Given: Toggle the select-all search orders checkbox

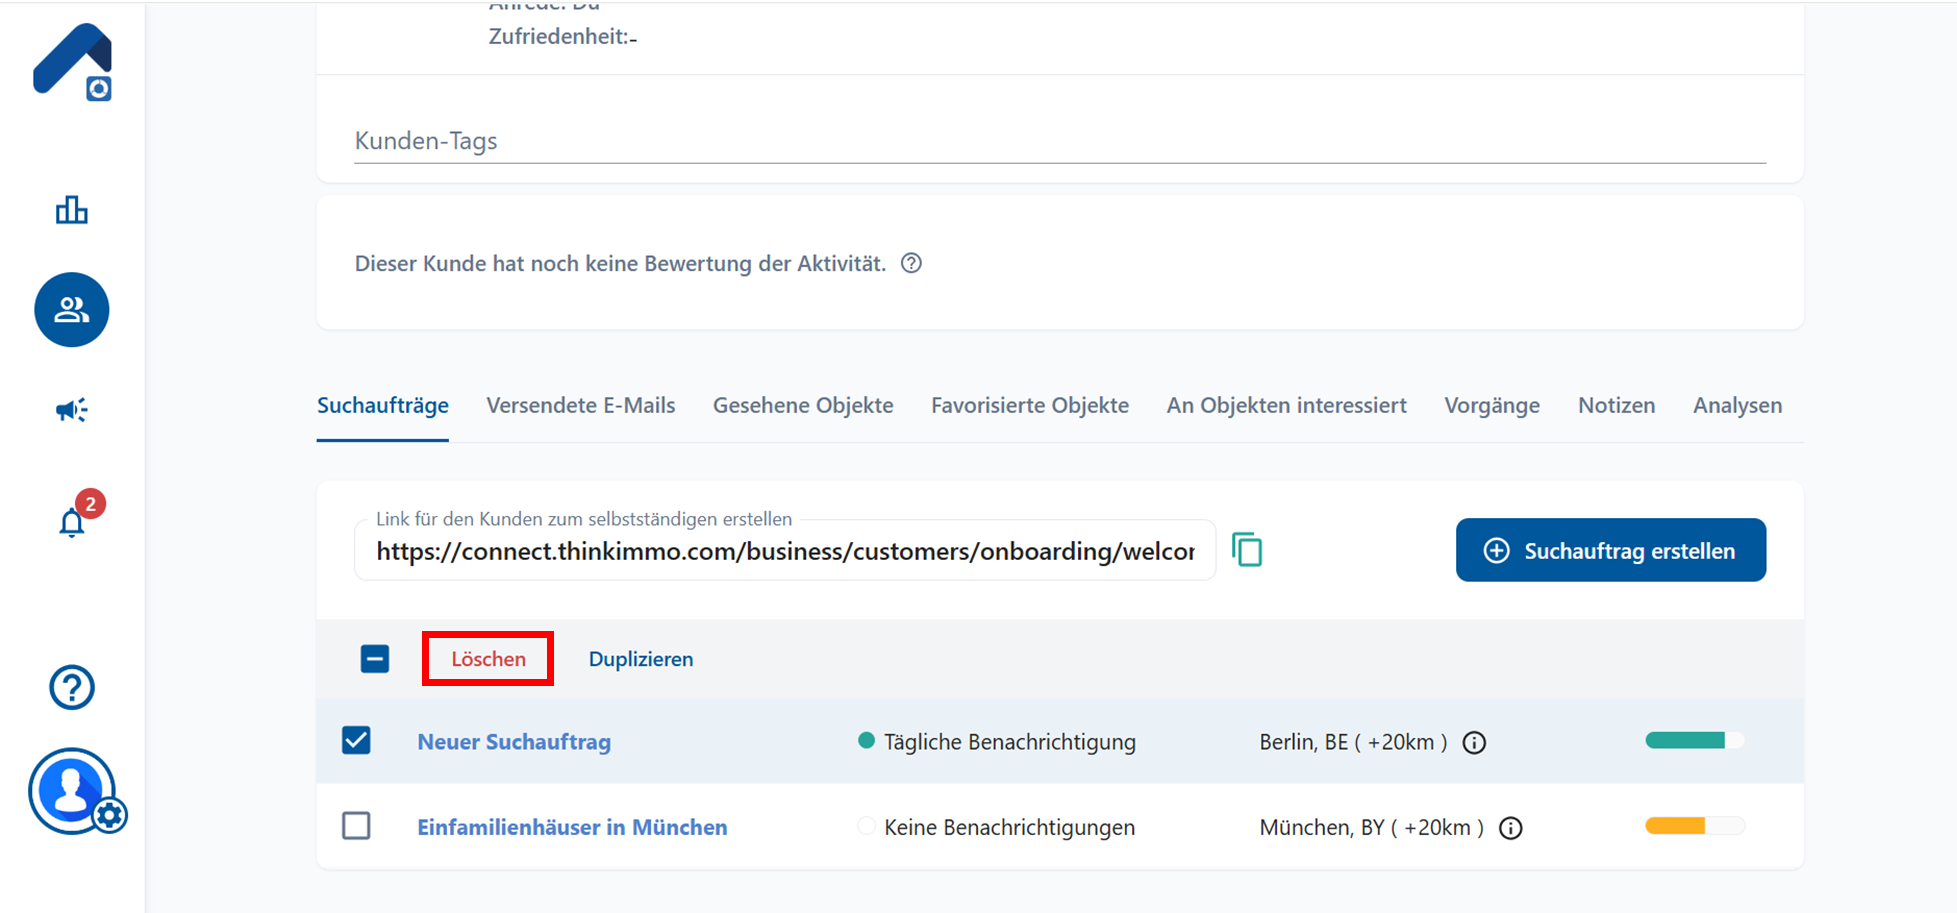Looking at the screenshot, I should point(375,659).
